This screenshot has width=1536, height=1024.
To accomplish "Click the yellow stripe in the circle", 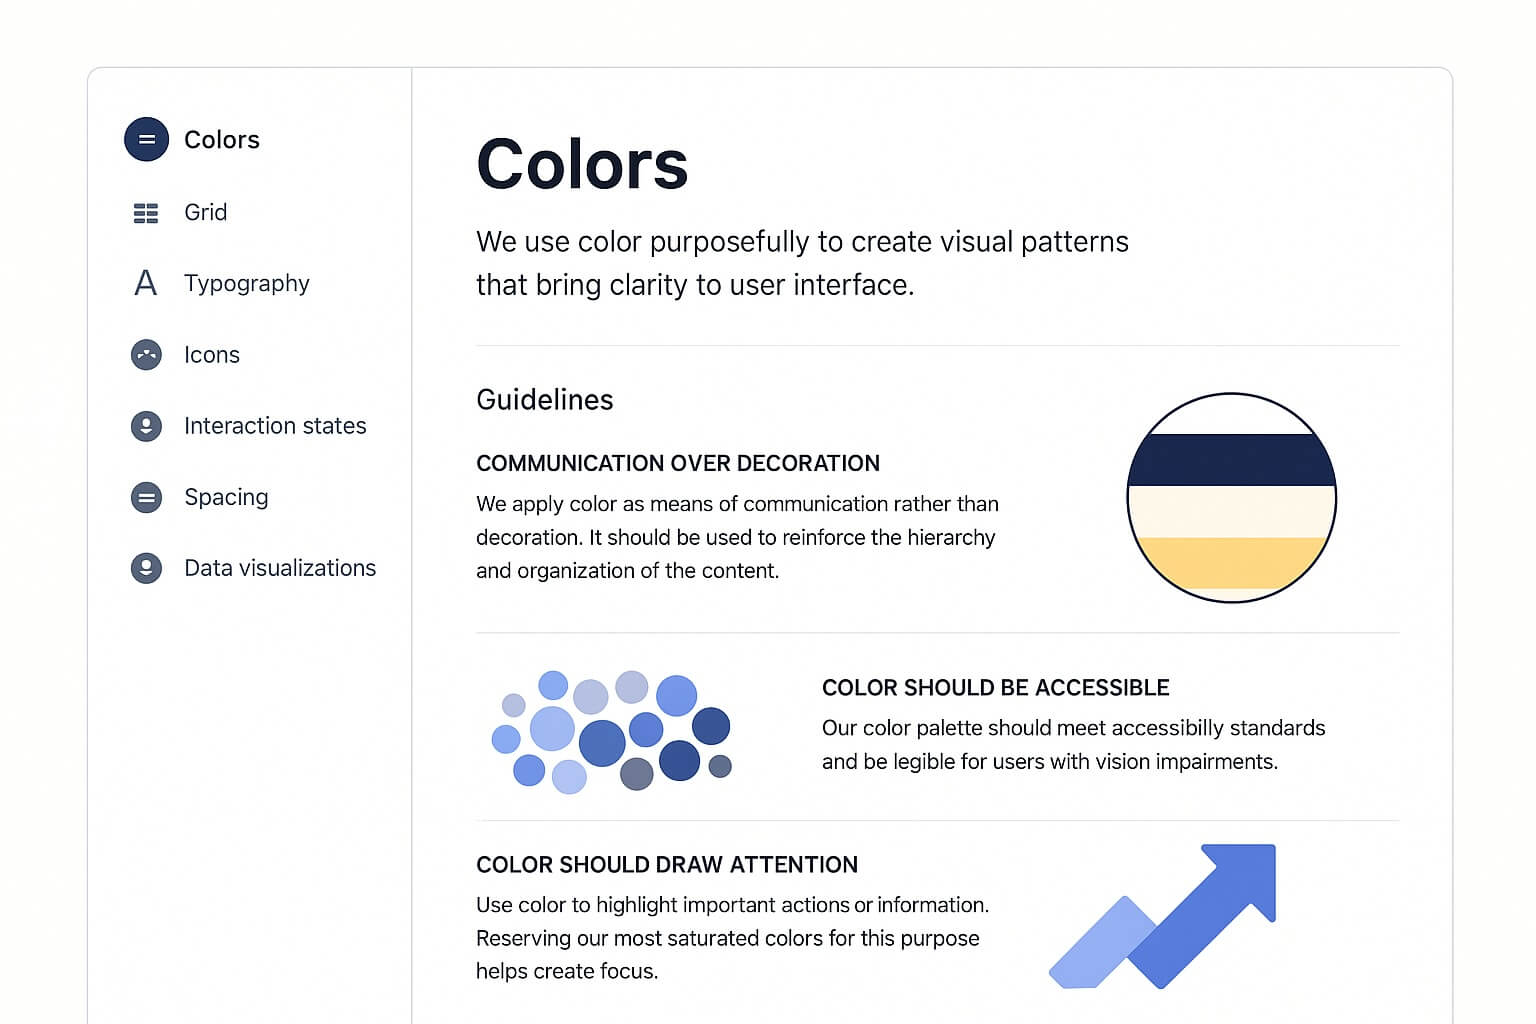I will tap(1231, 563).
